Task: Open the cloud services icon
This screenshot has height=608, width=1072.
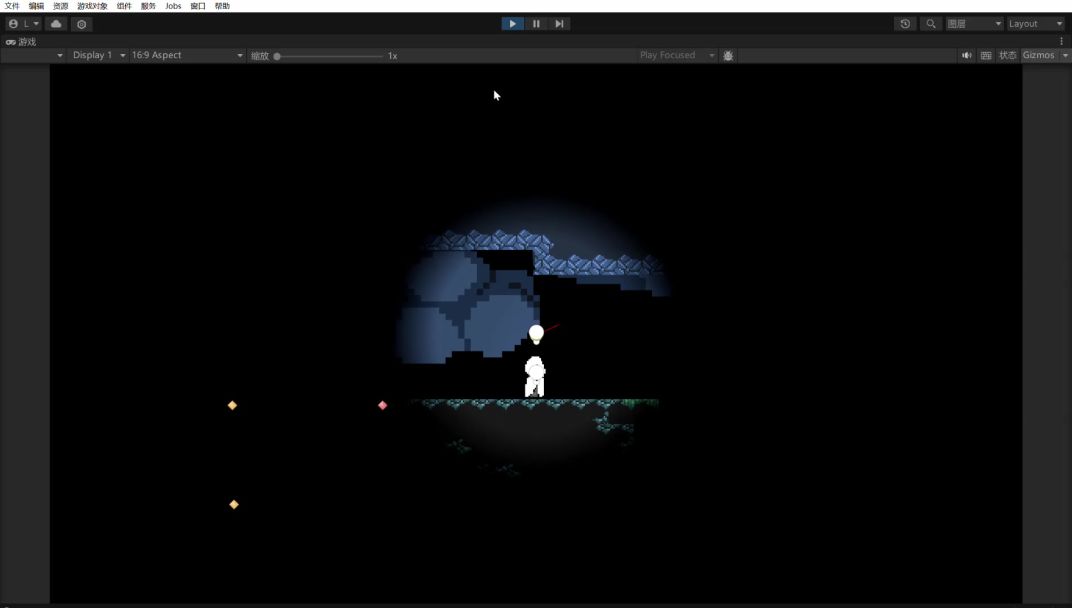Action: tap(56, 24)
